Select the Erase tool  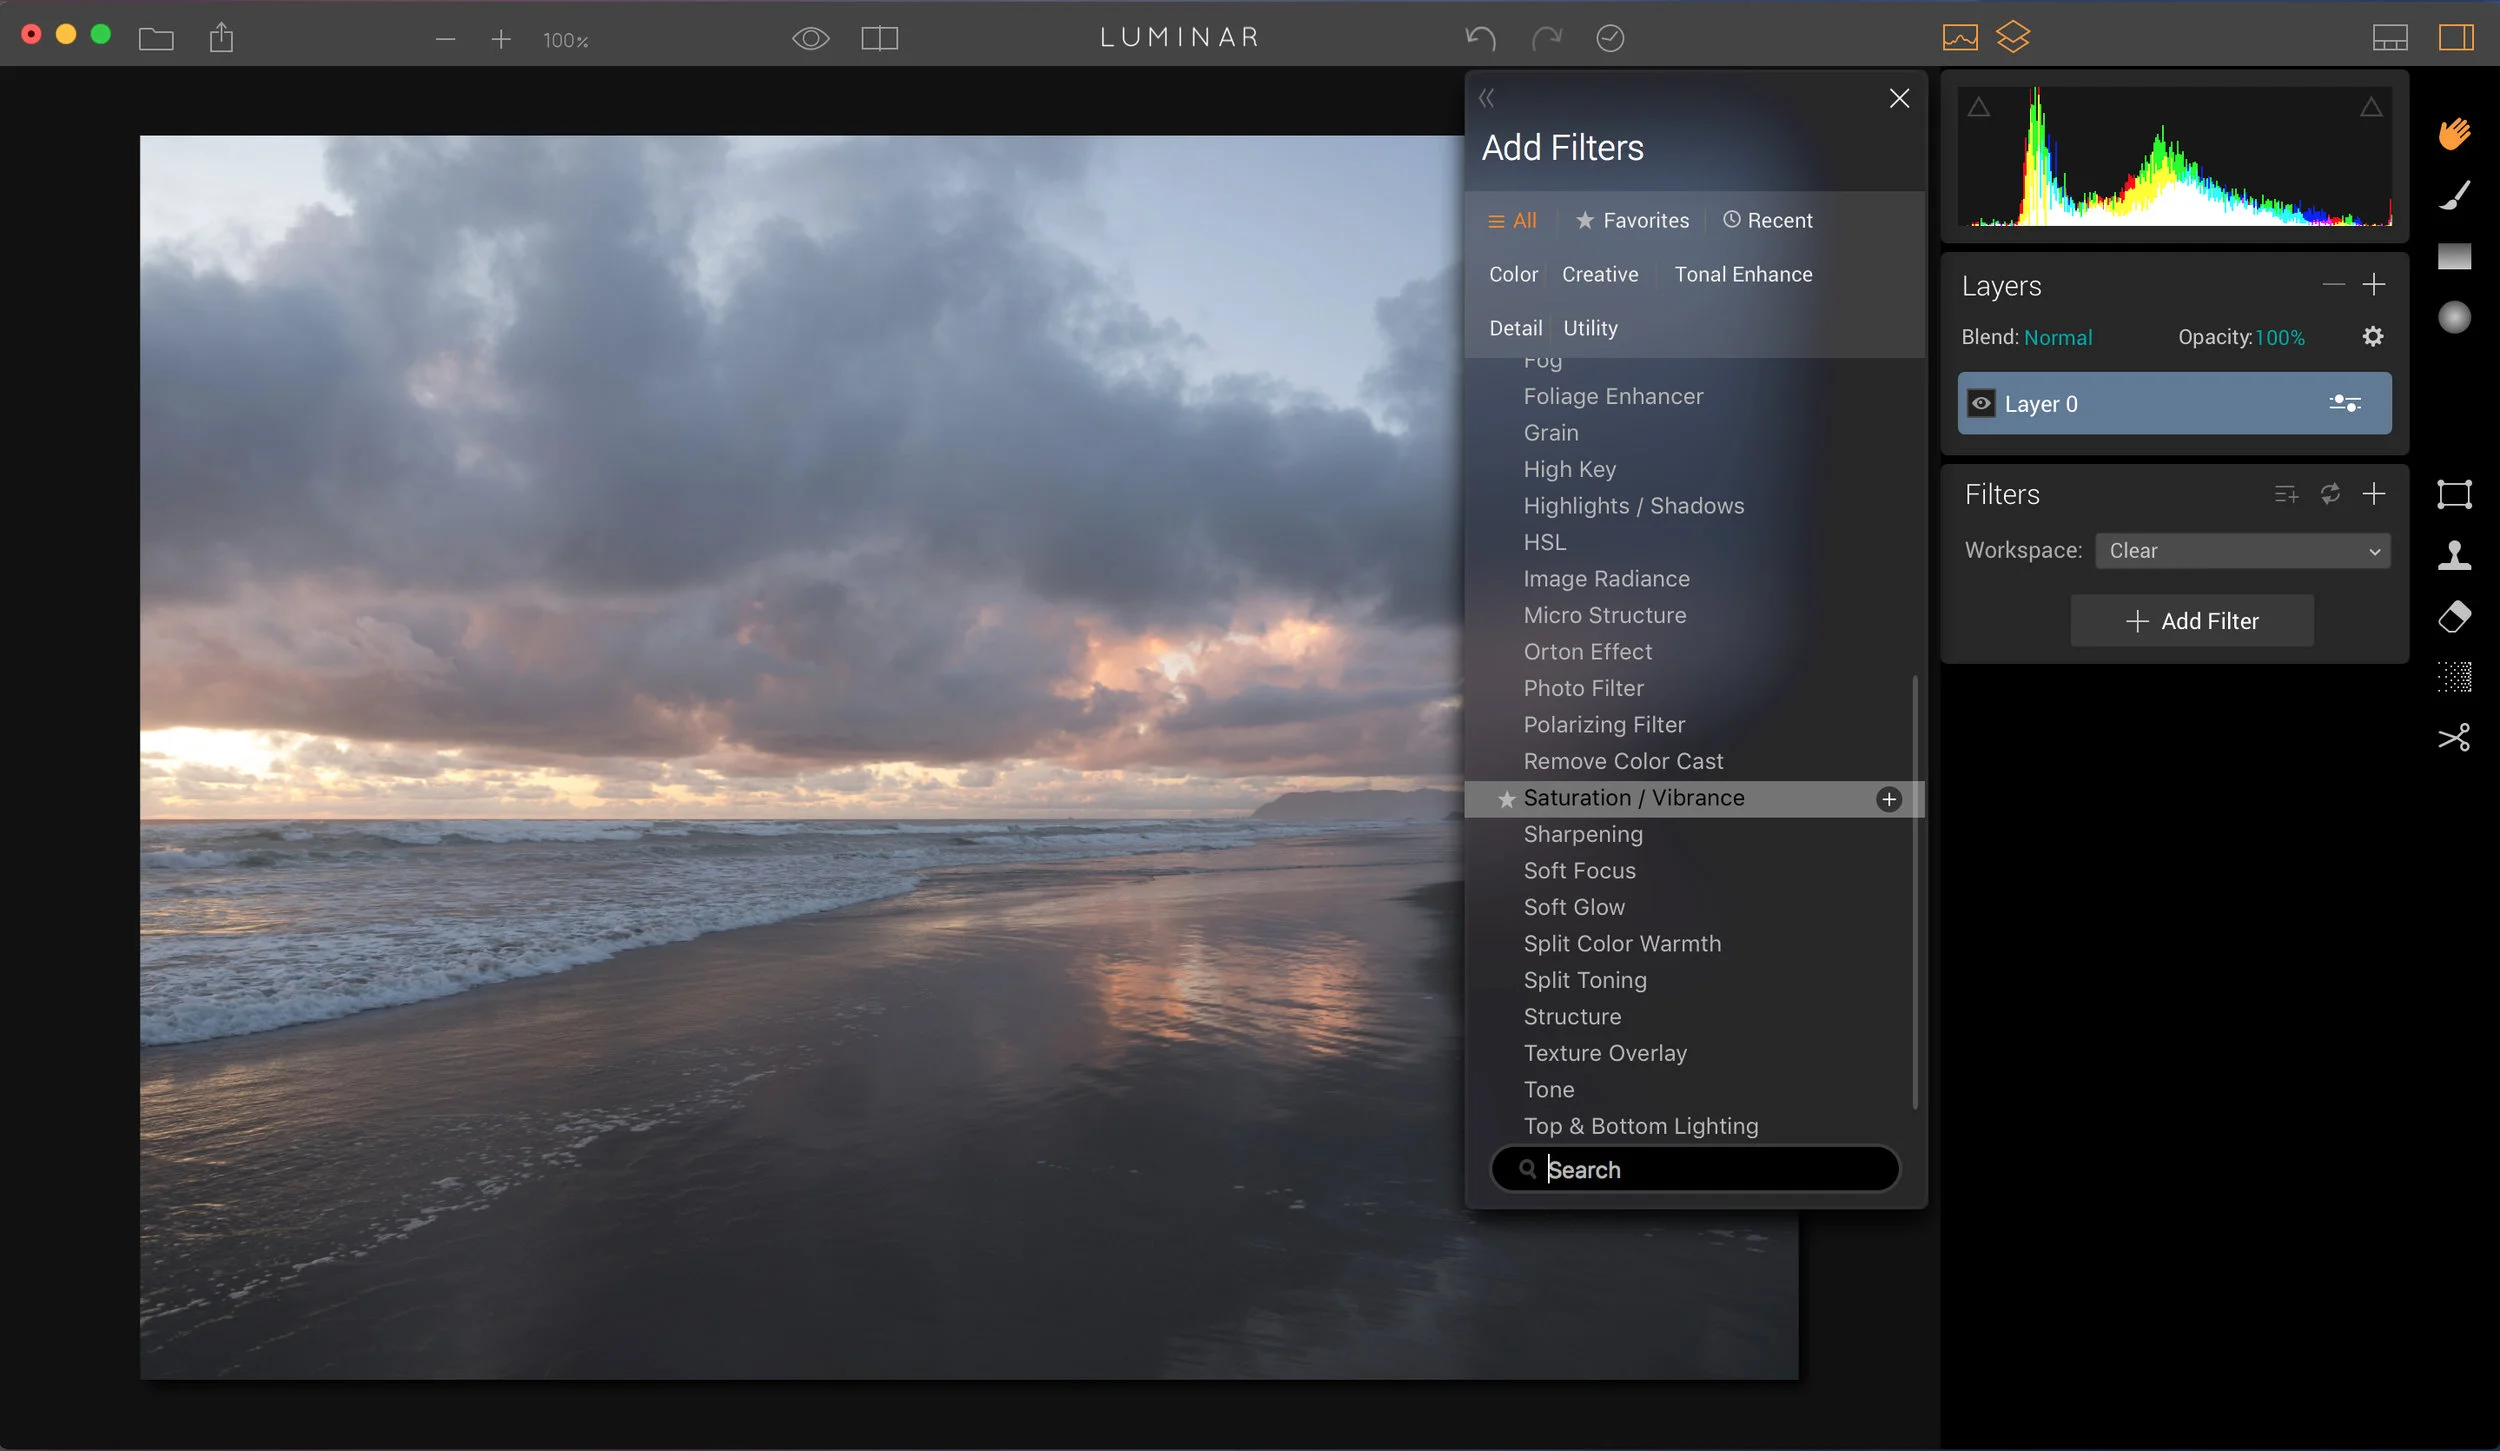pos(2454,617)
